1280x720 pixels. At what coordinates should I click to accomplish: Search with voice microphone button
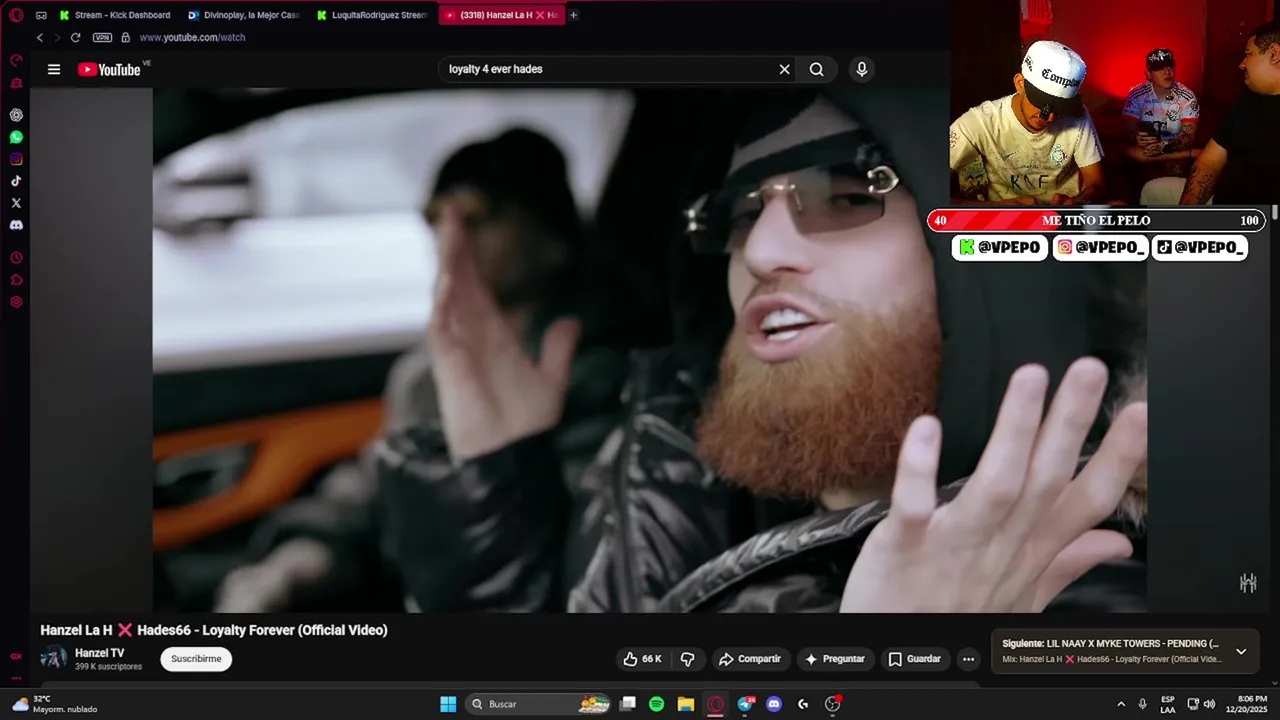coord(862,69)
